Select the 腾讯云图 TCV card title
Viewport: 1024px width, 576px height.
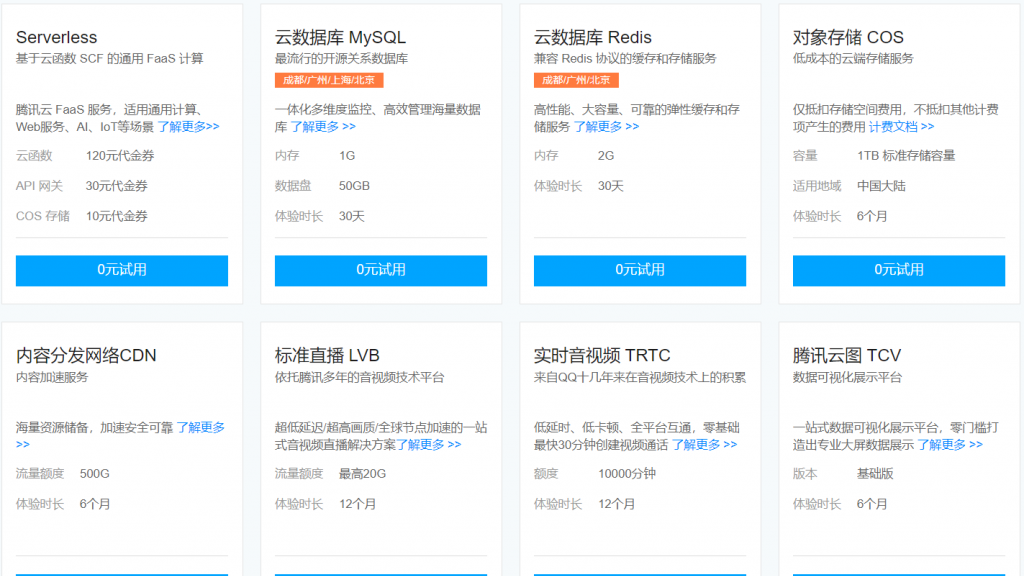[847, 355]
